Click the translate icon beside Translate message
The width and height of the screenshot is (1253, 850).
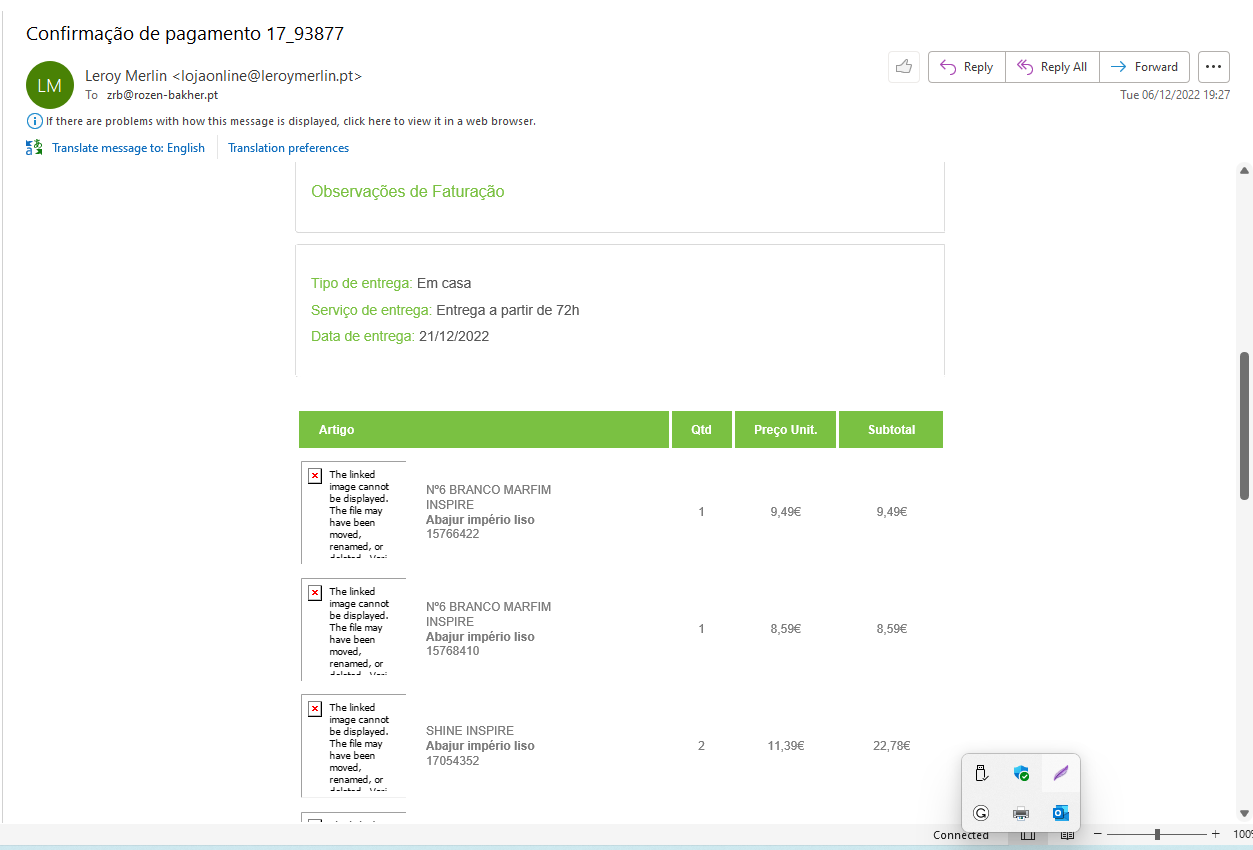pos(35,148)
